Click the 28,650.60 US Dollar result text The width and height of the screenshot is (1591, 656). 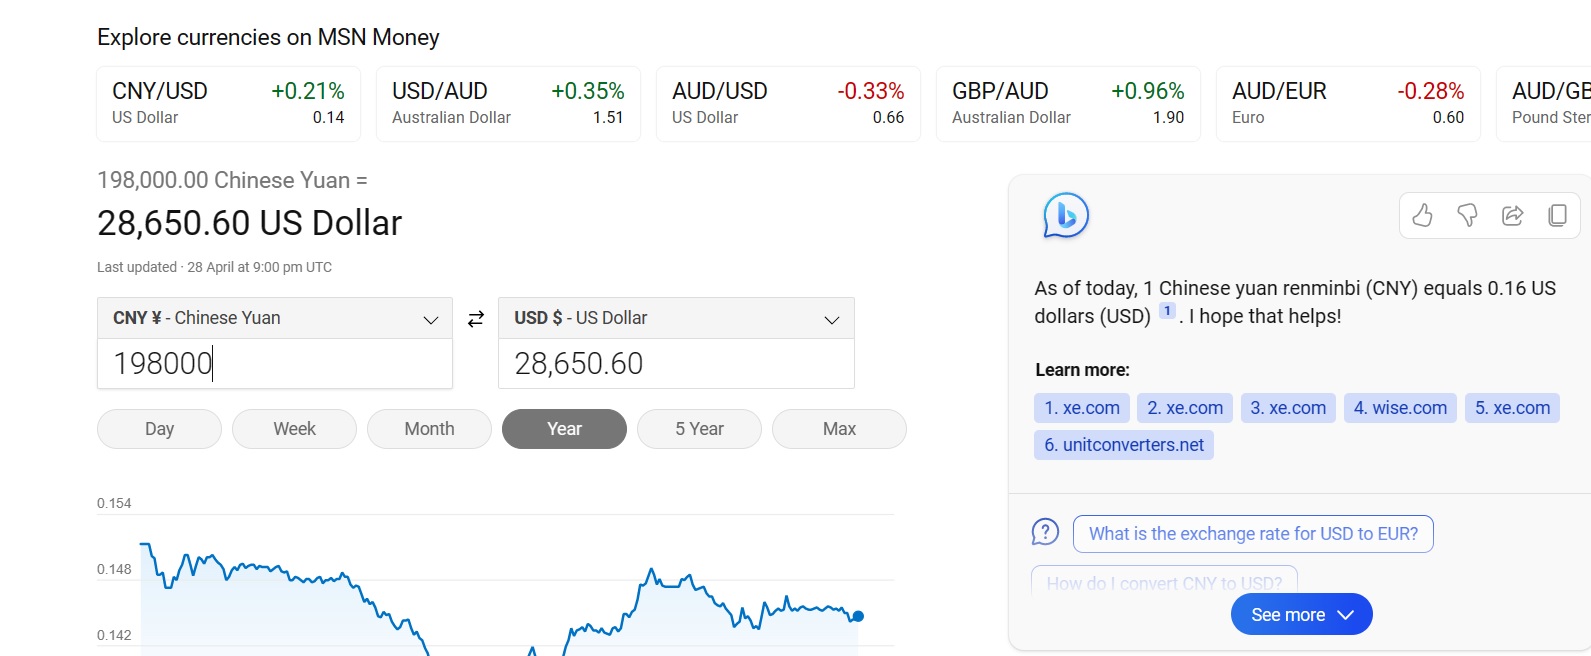coord(249,222)
